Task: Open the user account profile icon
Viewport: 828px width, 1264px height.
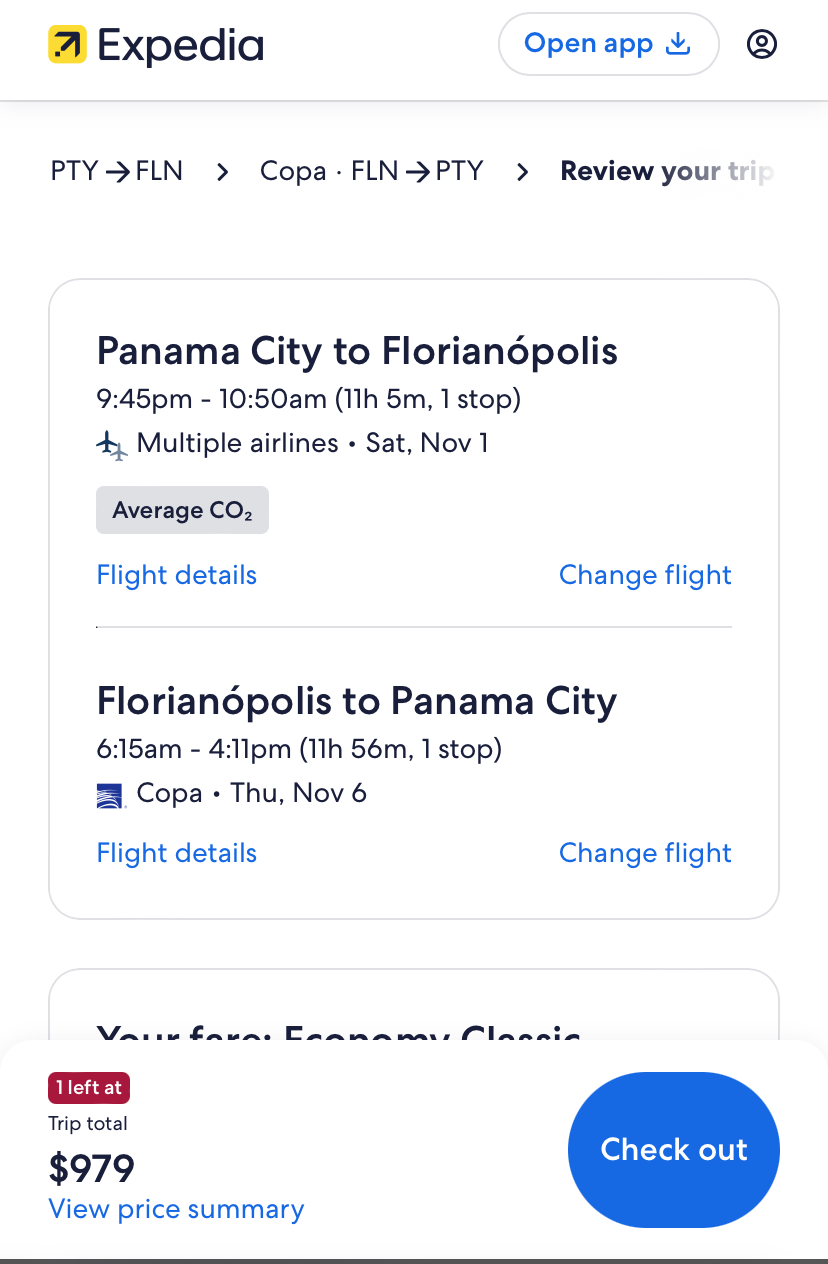Action: click(x=762, y=44)
